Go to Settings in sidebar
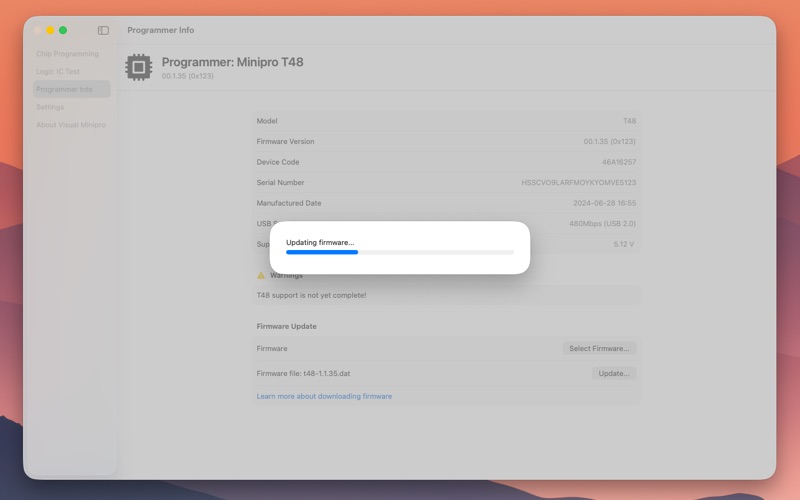Viewport: 800px width, 500px height. click(50, 107)
